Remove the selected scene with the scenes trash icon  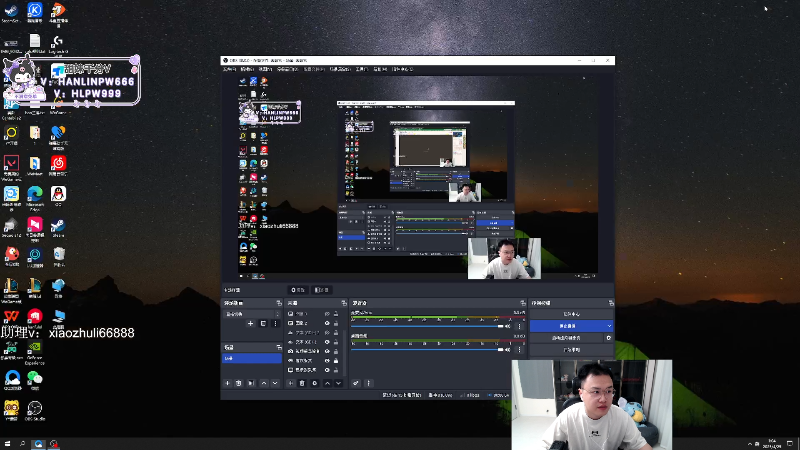tap(239, 383)
